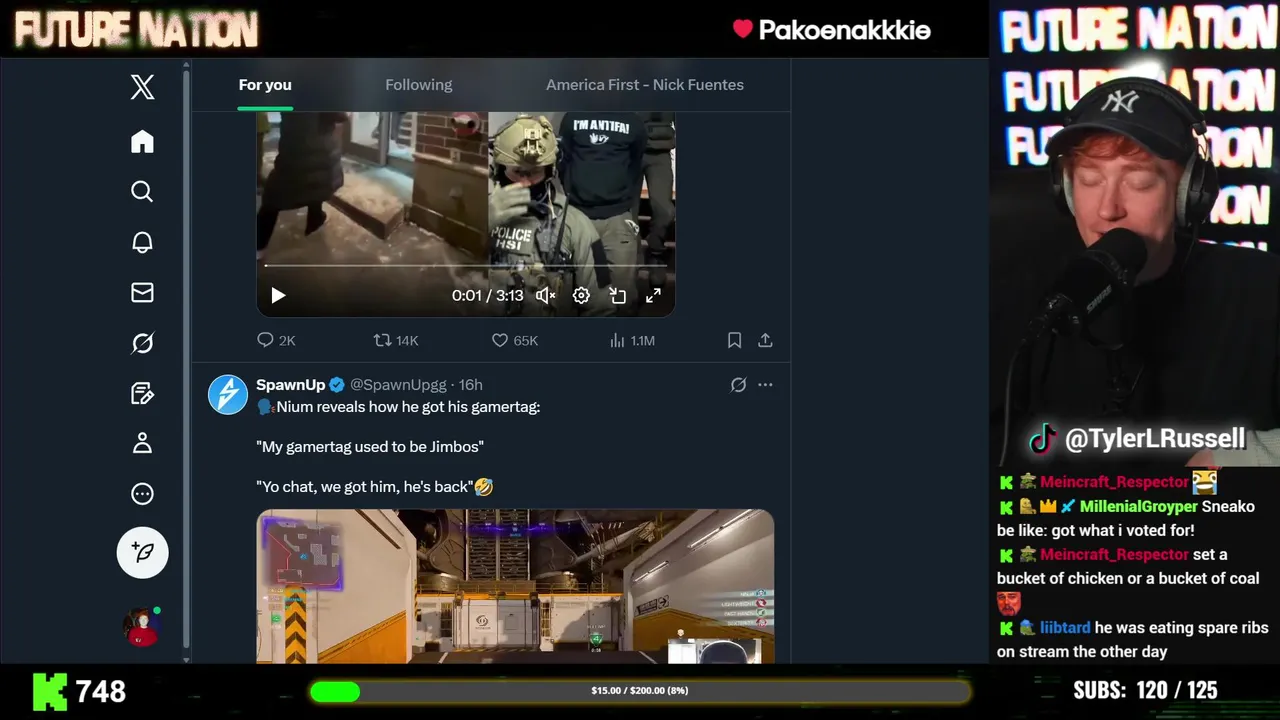Open account avatar at sidebar bottom
Screen dimensions: 1280x720
click(x=142, y=626)
